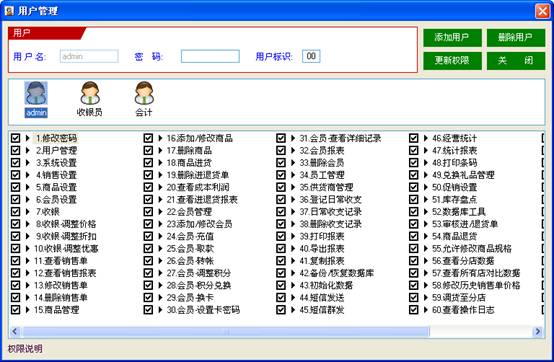
Task: Click the 添加用户 button
Action: pyautogui.click(x=452, y=37)
